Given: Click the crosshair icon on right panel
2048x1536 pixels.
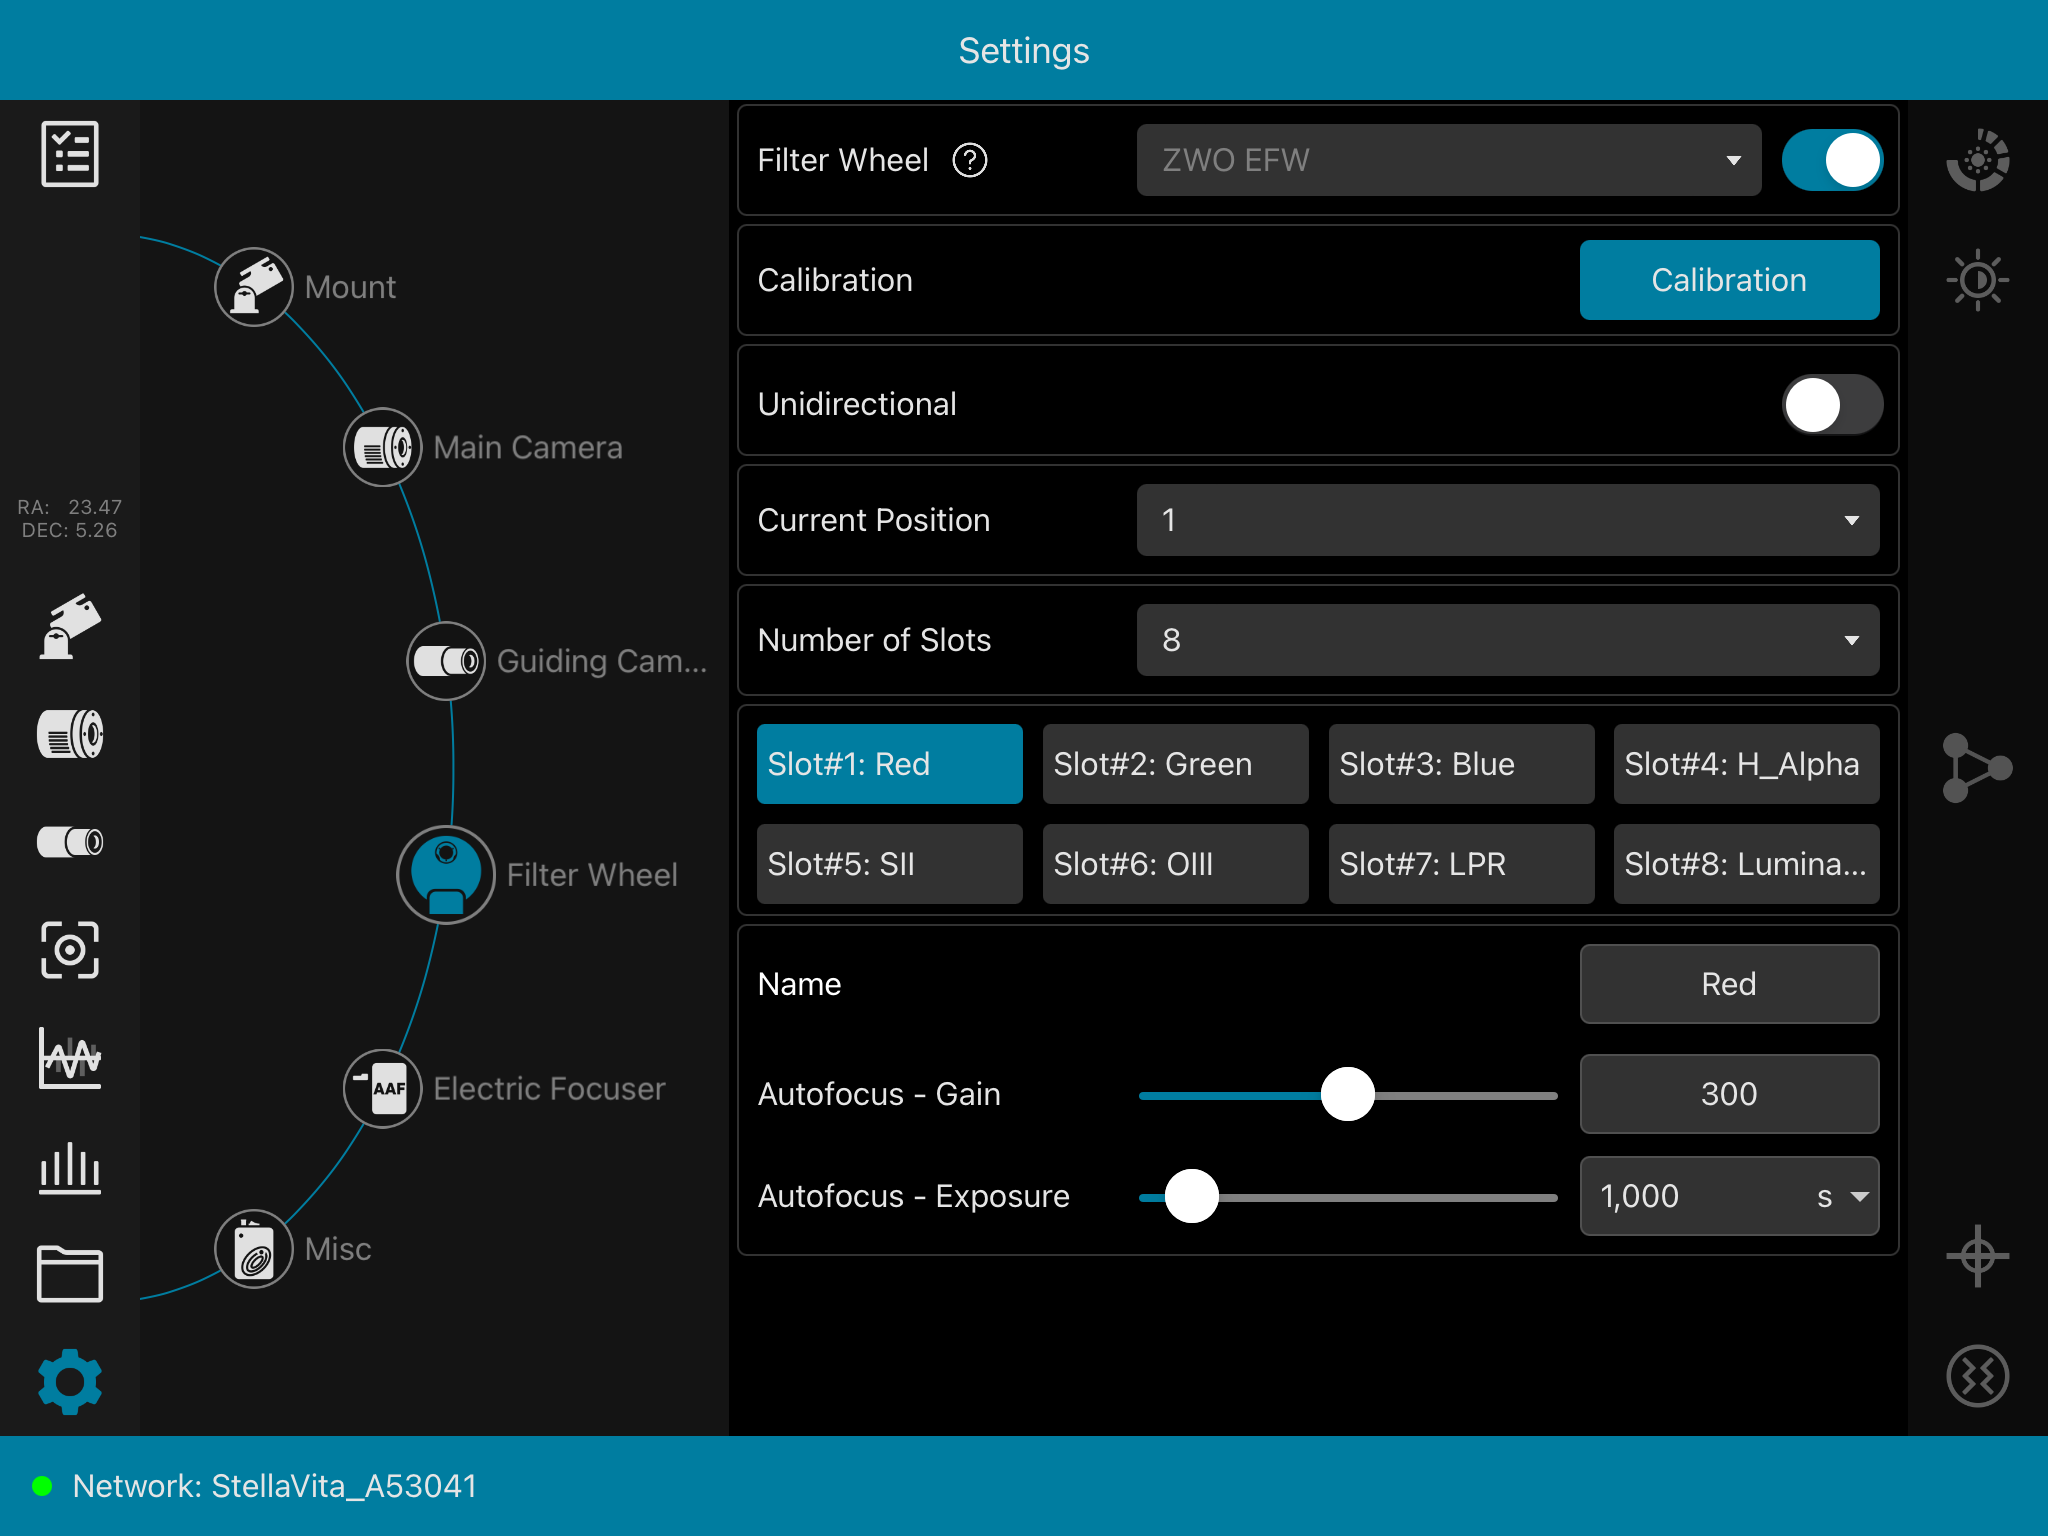Looking at the screenshot, I should [x=1978, y=1256].
